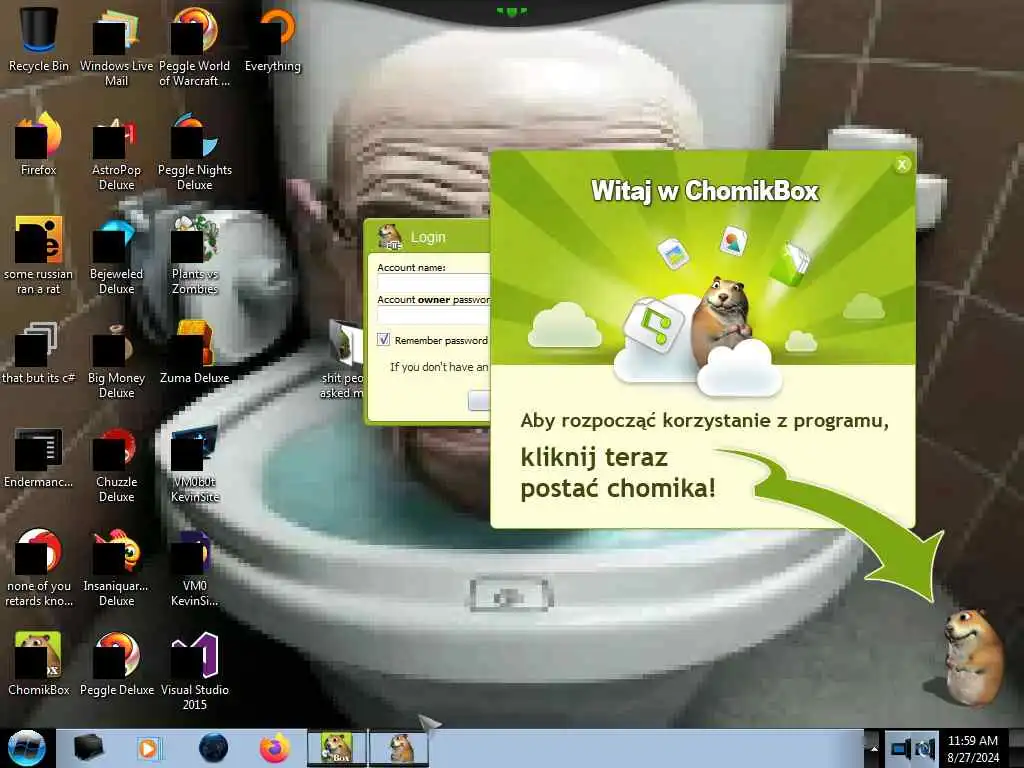Screen dimensions: 1024x768
Task: Open the media player taskbar icon
Action: (149, 748)
